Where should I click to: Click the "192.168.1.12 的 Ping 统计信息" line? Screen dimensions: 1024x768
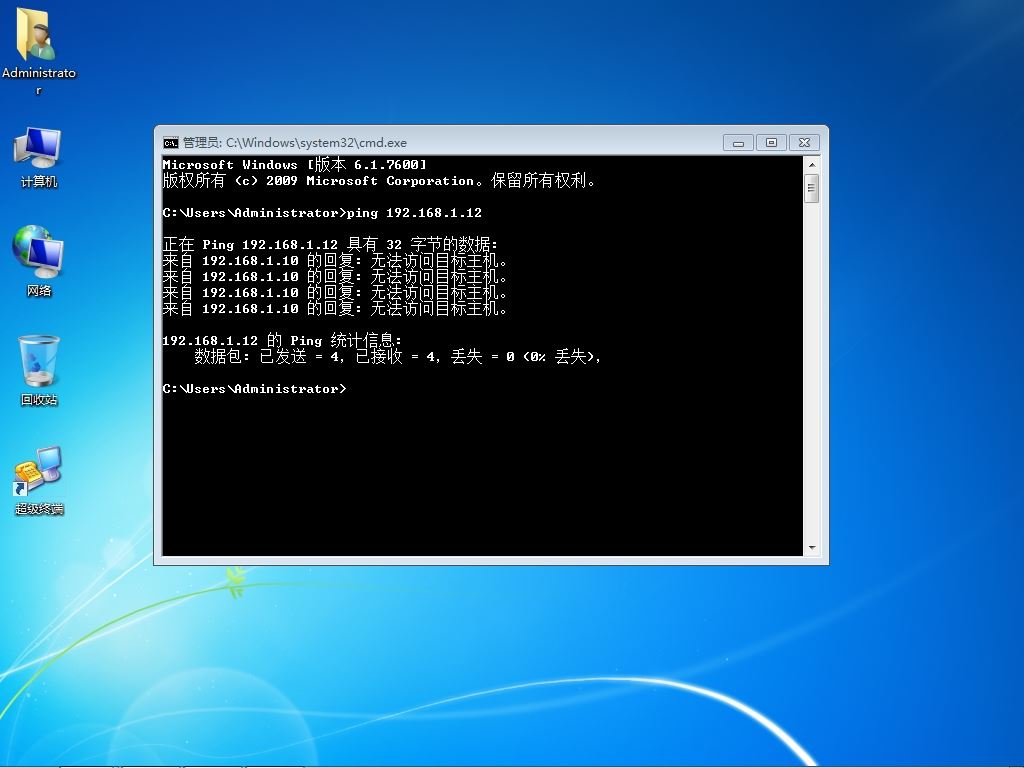pos(282,340)
